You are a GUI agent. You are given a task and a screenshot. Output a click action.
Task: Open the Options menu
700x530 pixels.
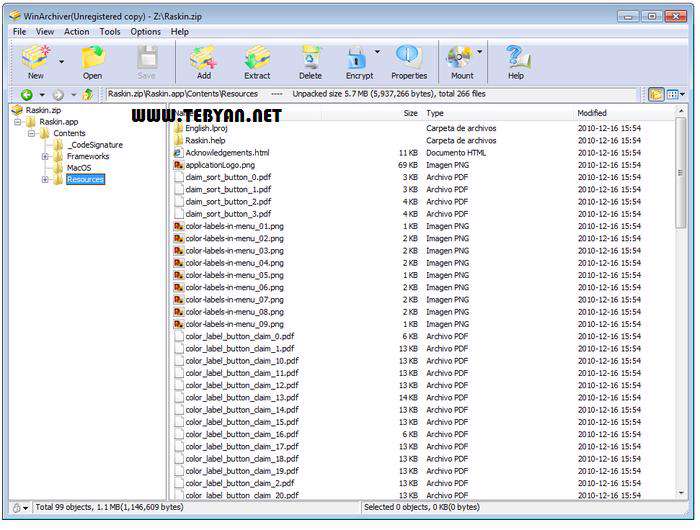(x=146, y=32)
